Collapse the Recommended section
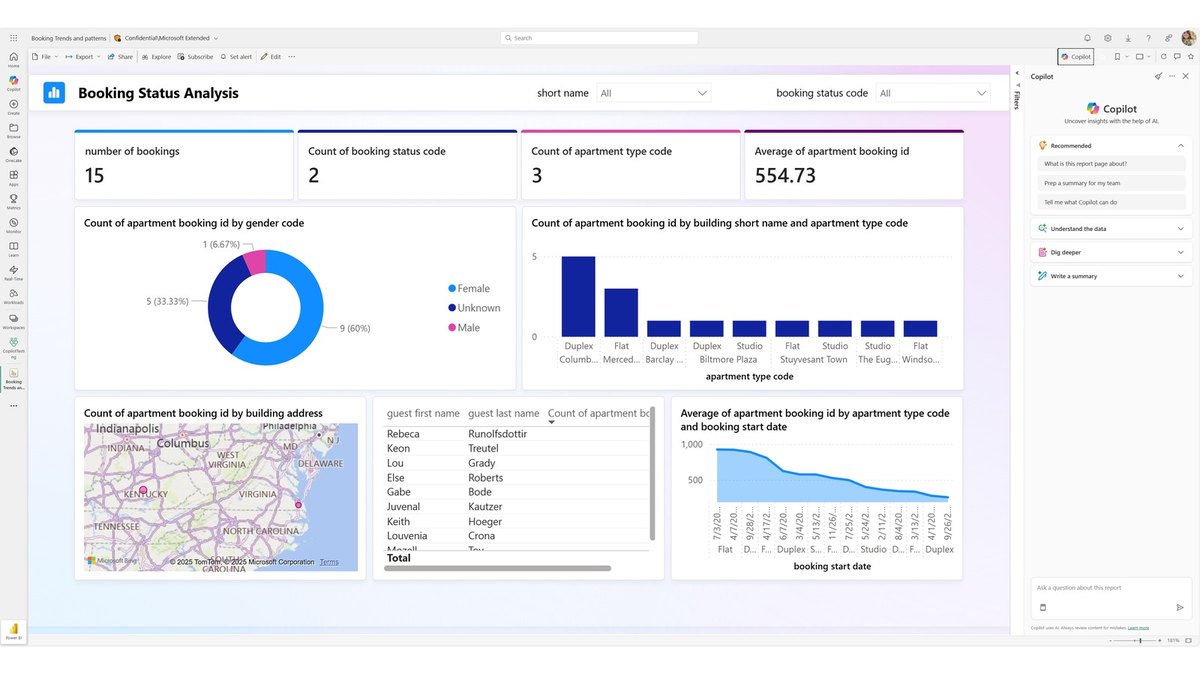 pos(1180,145)
